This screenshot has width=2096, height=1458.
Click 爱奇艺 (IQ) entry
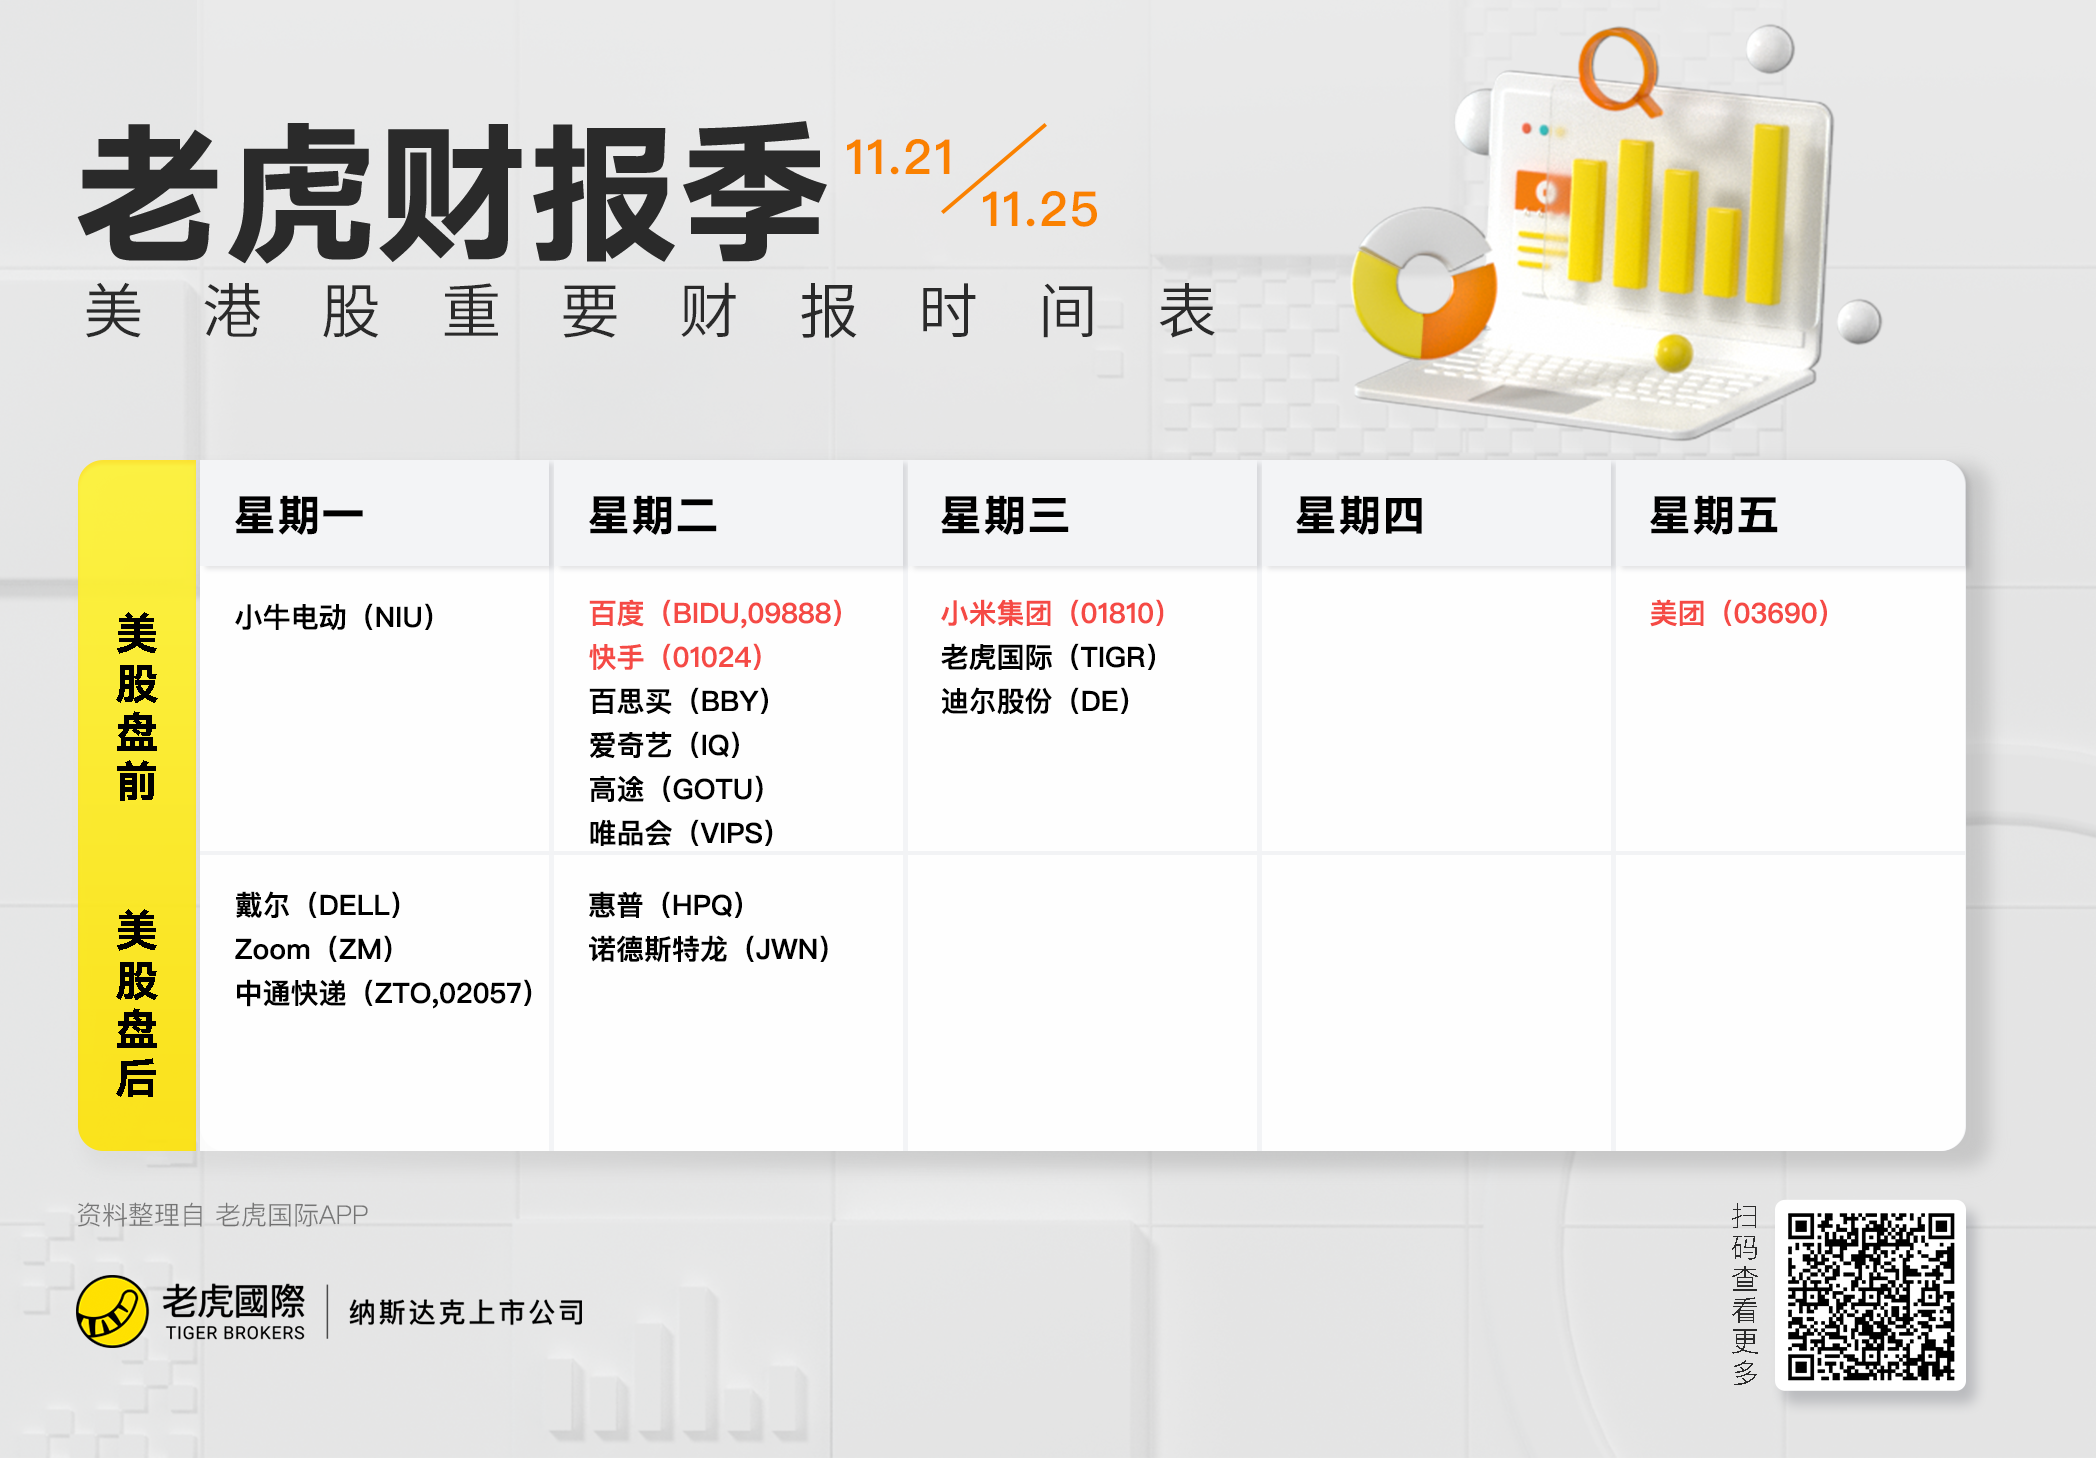pyautogui.click(x=665, y=745)
